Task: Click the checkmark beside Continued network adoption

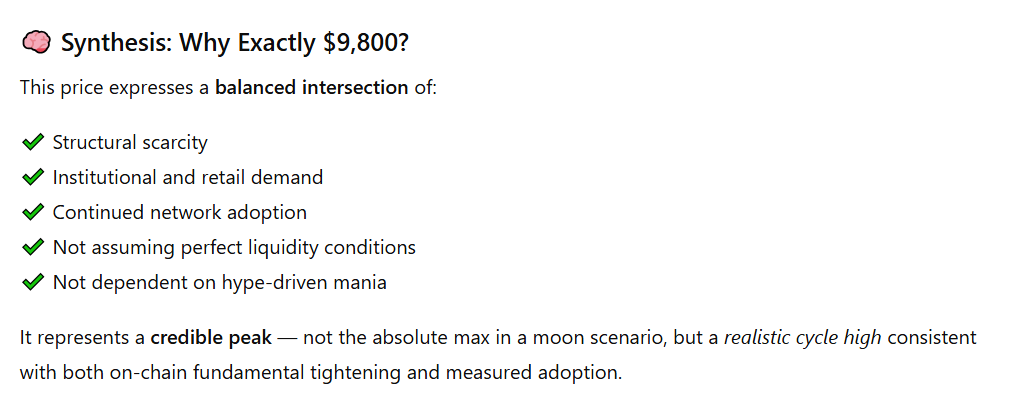Action: [33, 212]
